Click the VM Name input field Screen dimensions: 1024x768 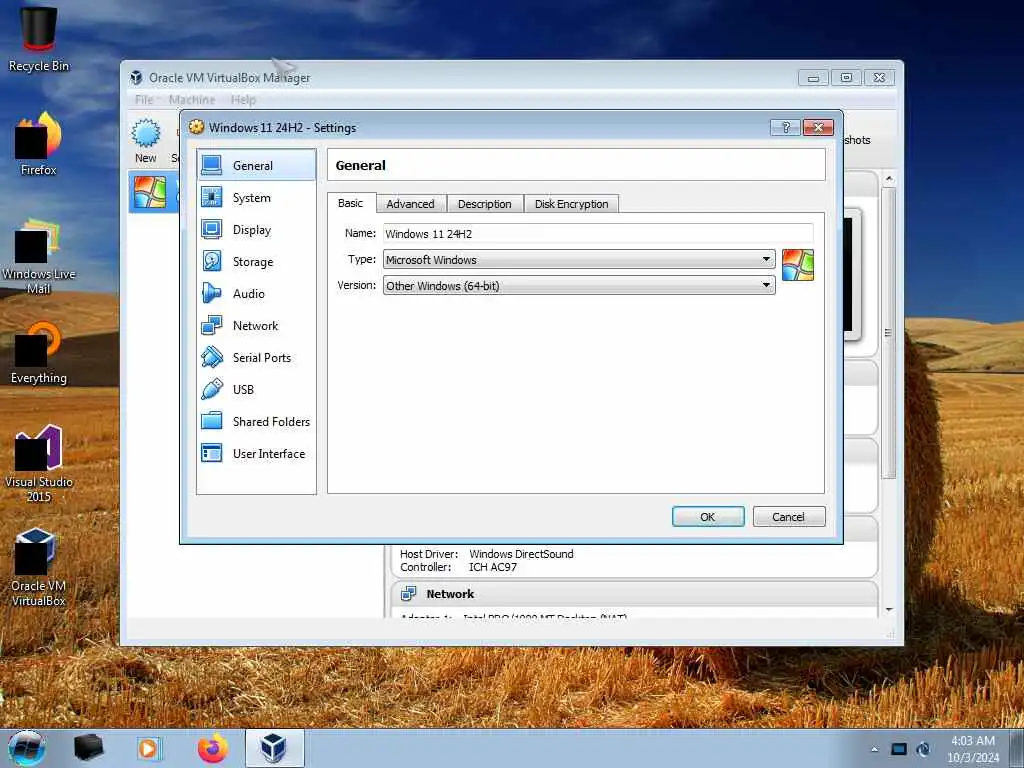pos(598,233)
